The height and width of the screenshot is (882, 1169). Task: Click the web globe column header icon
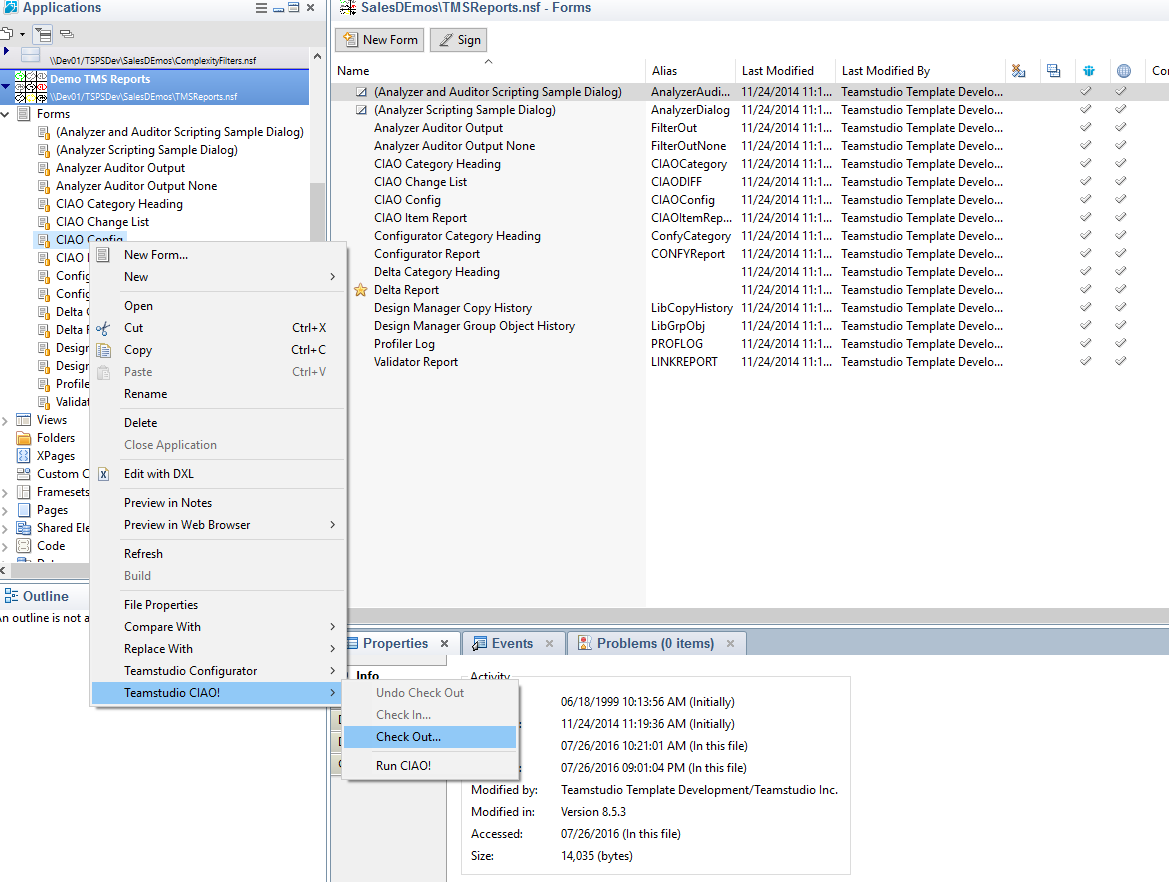click(x=1124, y=71)
